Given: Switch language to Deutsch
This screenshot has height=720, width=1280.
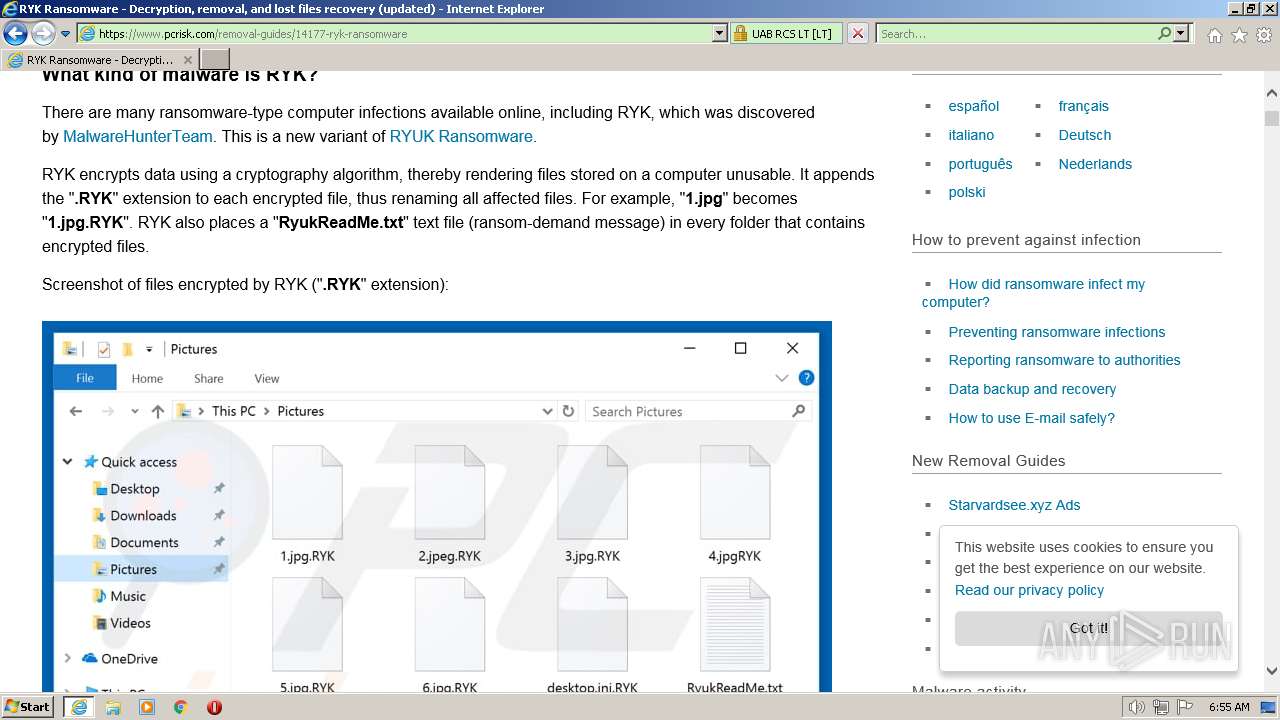Looking at the screenshot, I should [1085, 135].
